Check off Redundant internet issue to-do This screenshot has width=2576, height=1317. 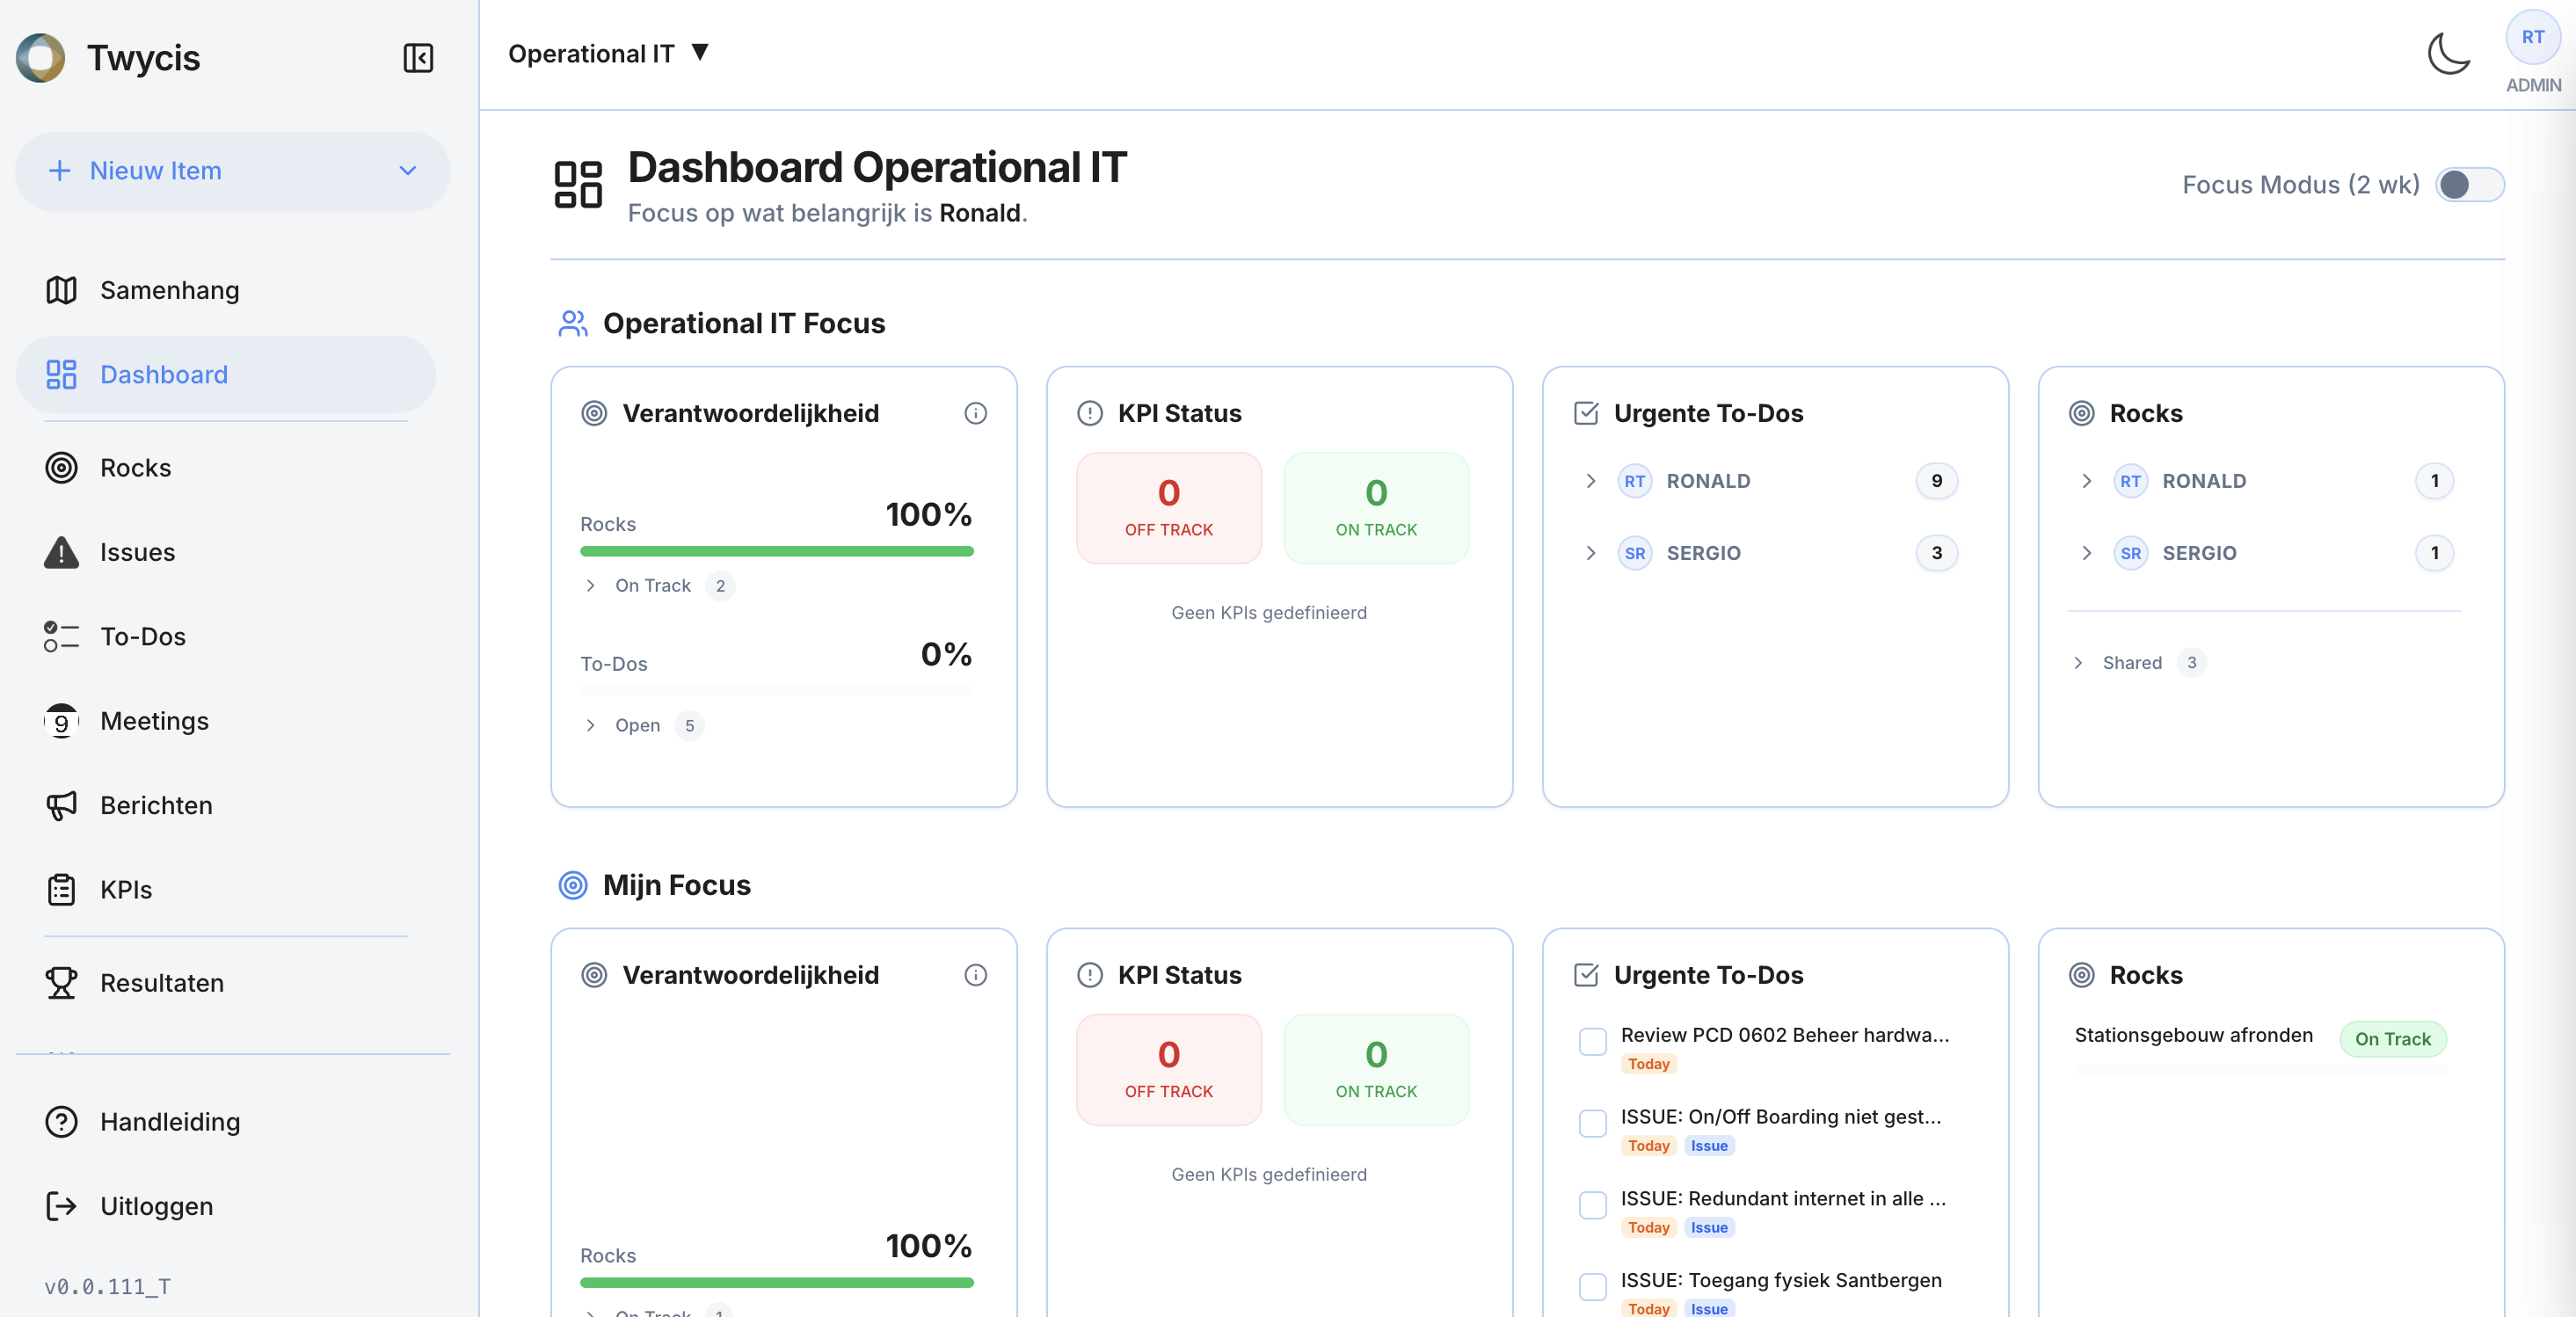point(1592,1205)
